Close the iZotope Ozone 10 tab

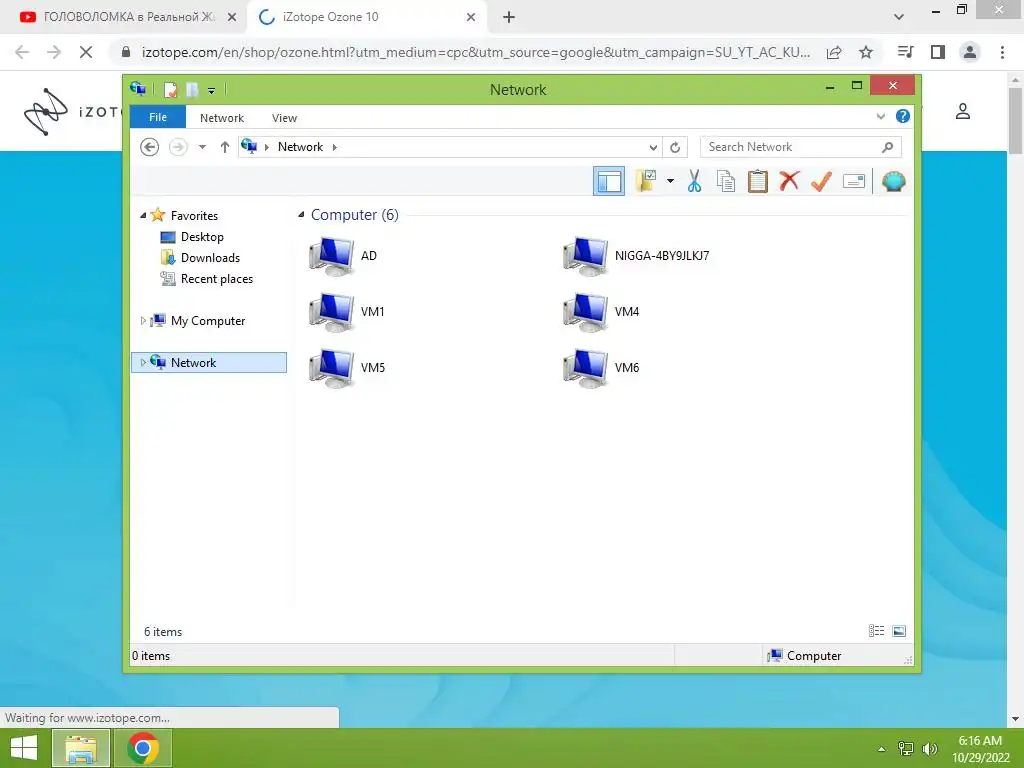[471, 17]
